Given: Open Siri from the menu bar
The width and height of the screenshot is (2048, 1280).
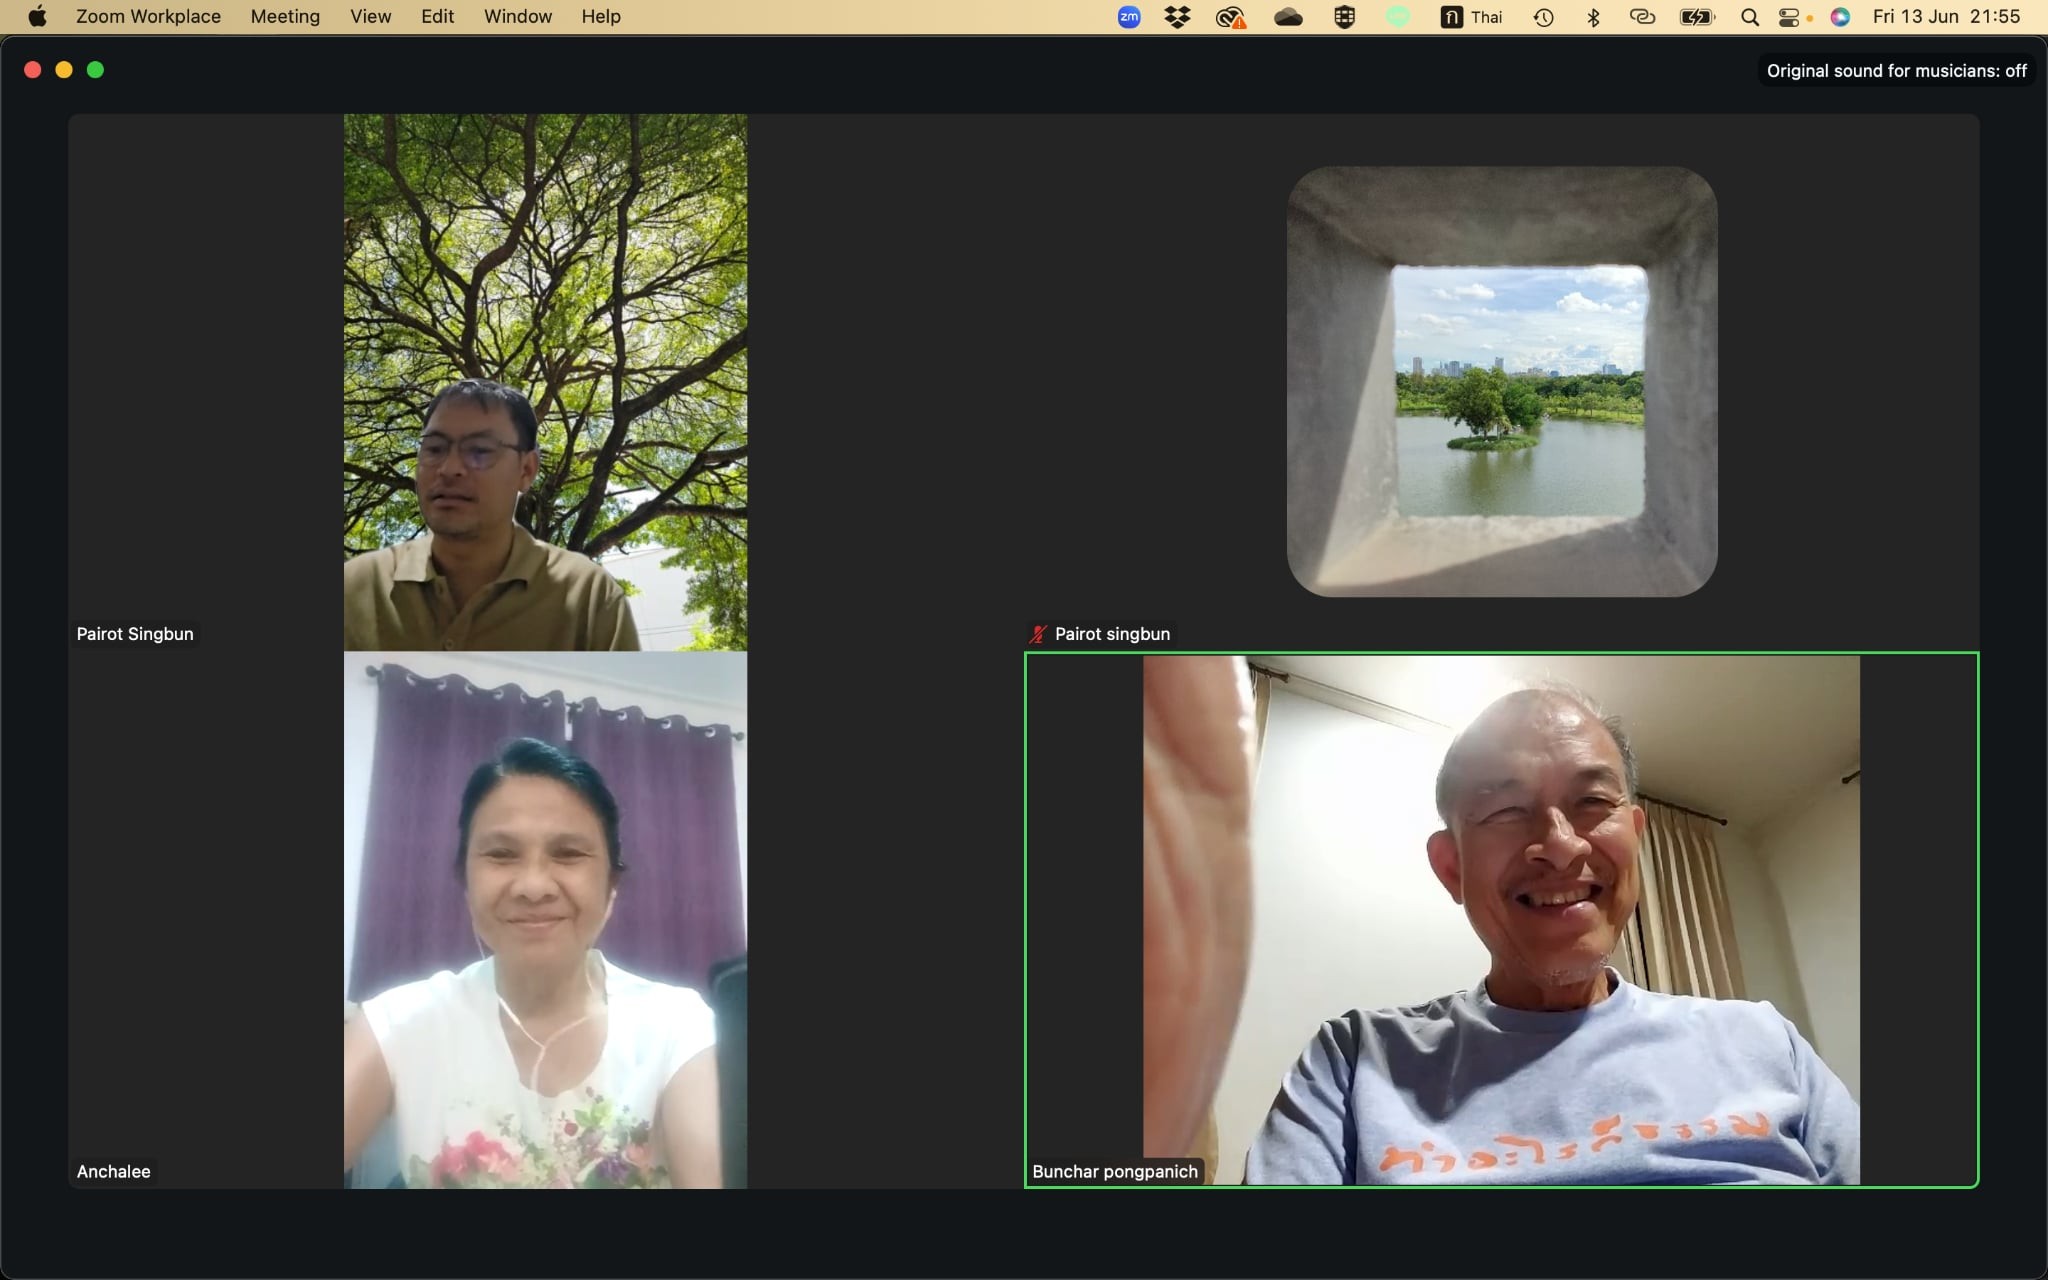Looking at the screenshot, I should coord(1840,17).
